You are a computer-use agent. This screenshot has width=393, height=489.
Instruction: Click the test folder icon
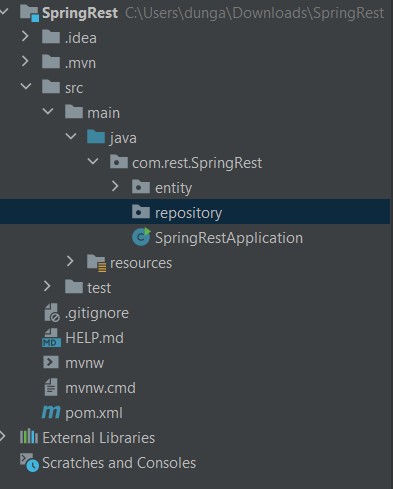click(74, 287)
